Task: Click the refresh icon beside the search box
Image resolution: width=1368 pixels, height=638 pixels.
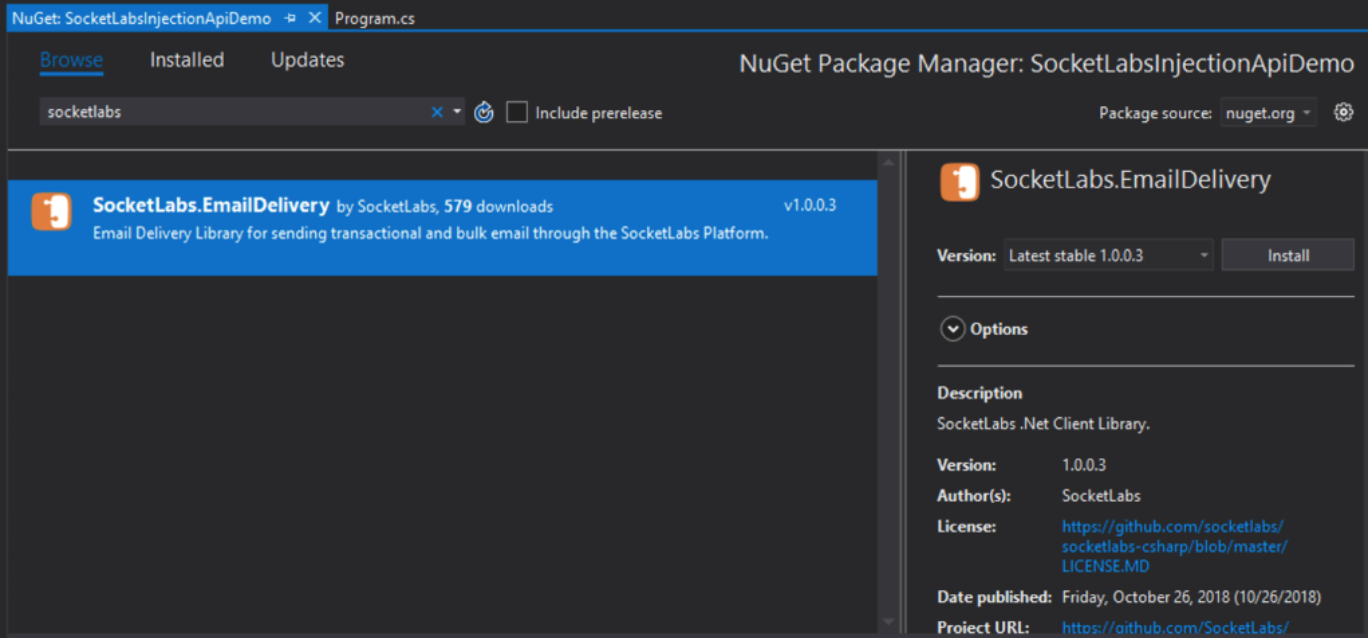Action: click(x=484, y=112)
